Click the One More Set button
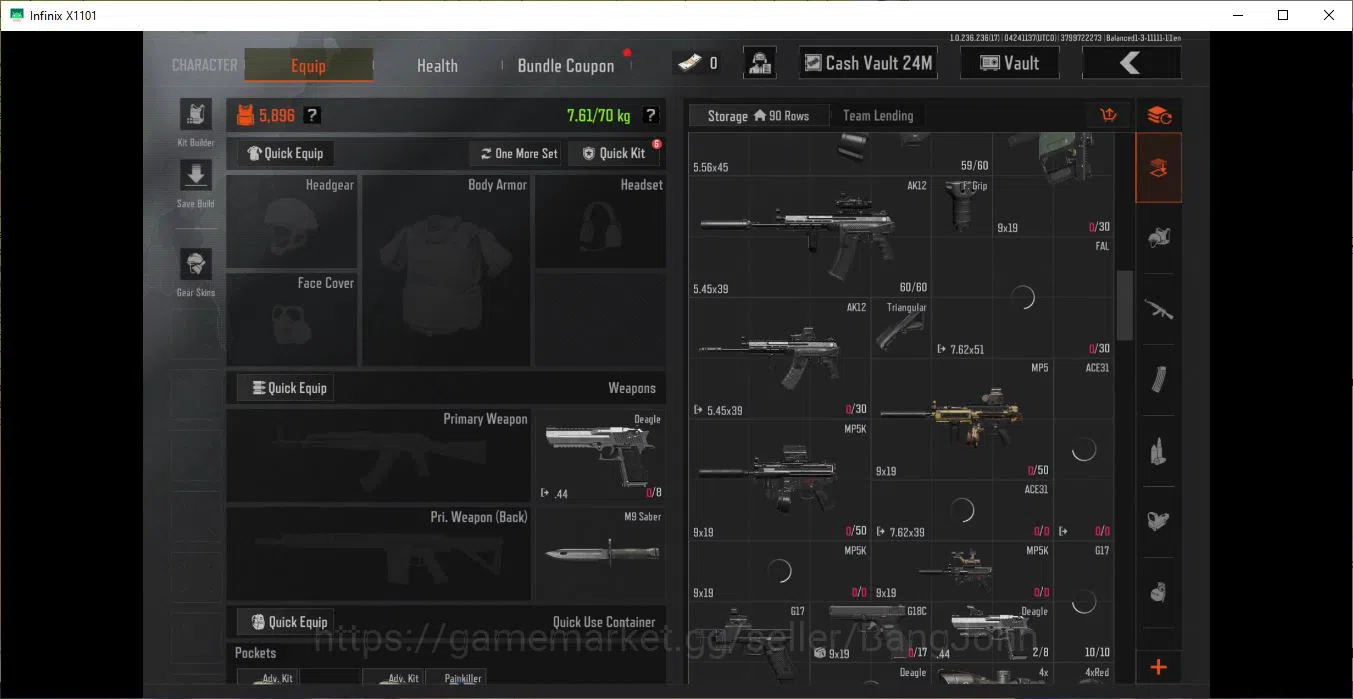The height and width of the screenshot is (699, 1353). tap(518, 153)
